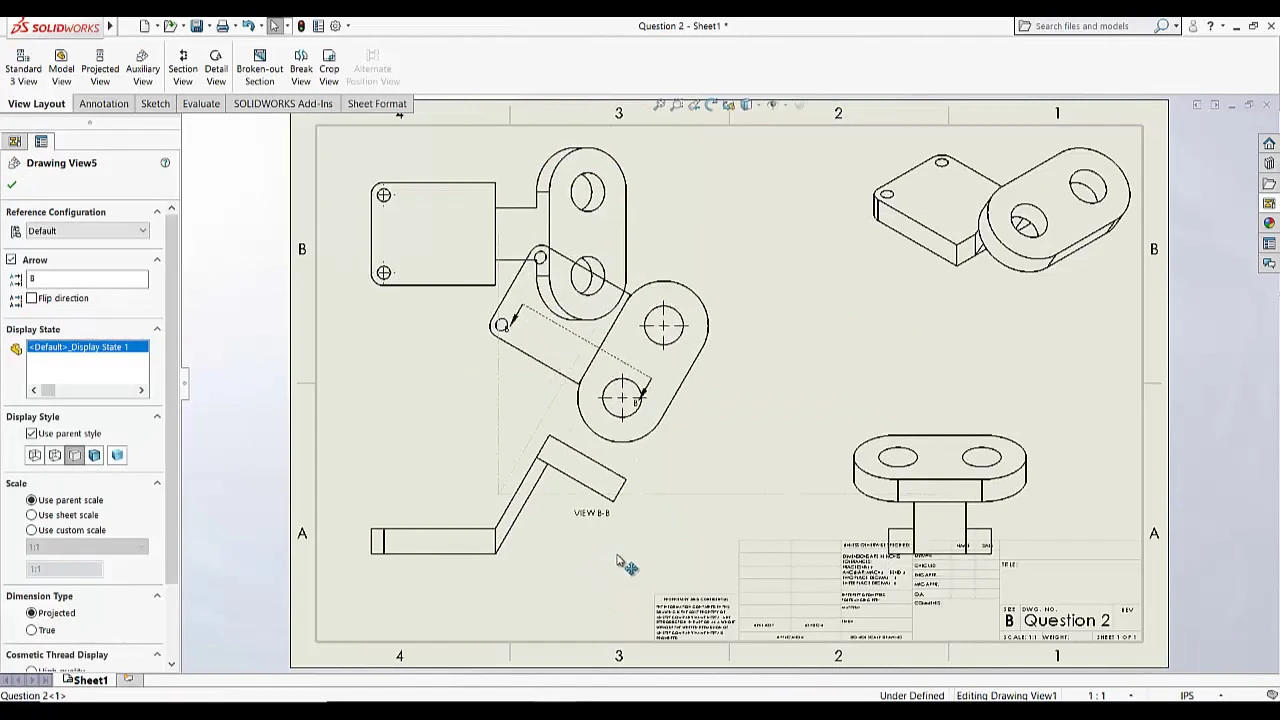Select Default Display State 1 entry
This screenshot has width=1280, height=720.
pos(88,347)
